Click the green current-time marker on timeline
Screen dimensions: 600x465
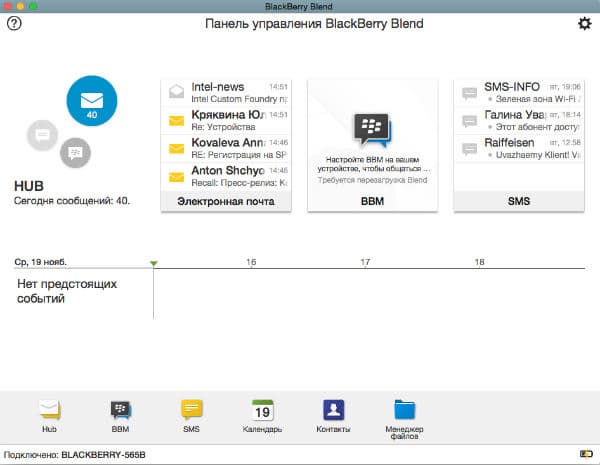click(153, 263)
